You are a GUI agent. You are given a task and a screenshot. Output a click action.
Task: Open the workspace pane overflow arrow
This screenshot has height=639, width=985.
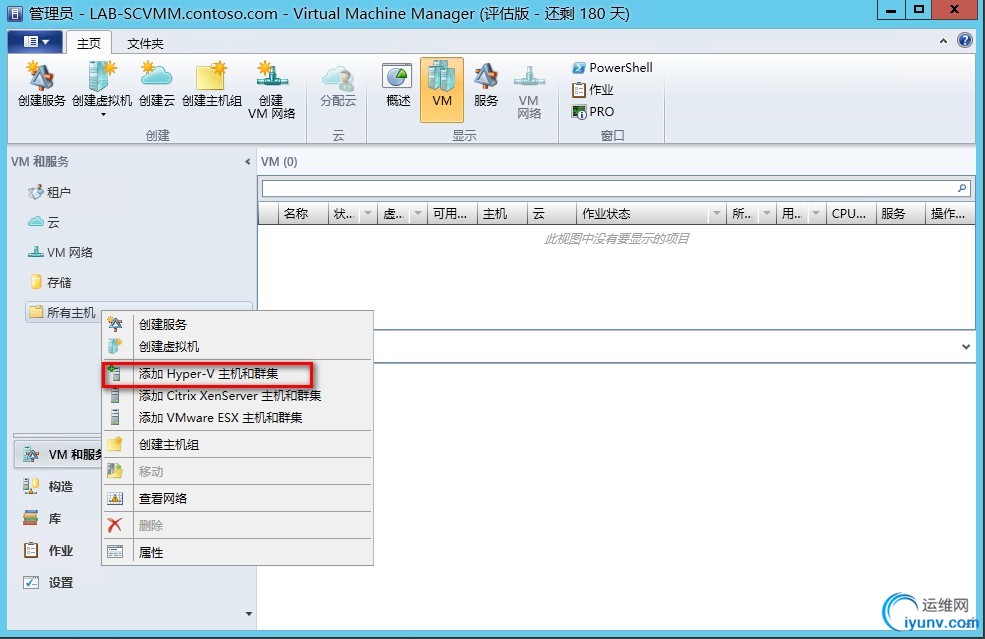tap(249, 614)
